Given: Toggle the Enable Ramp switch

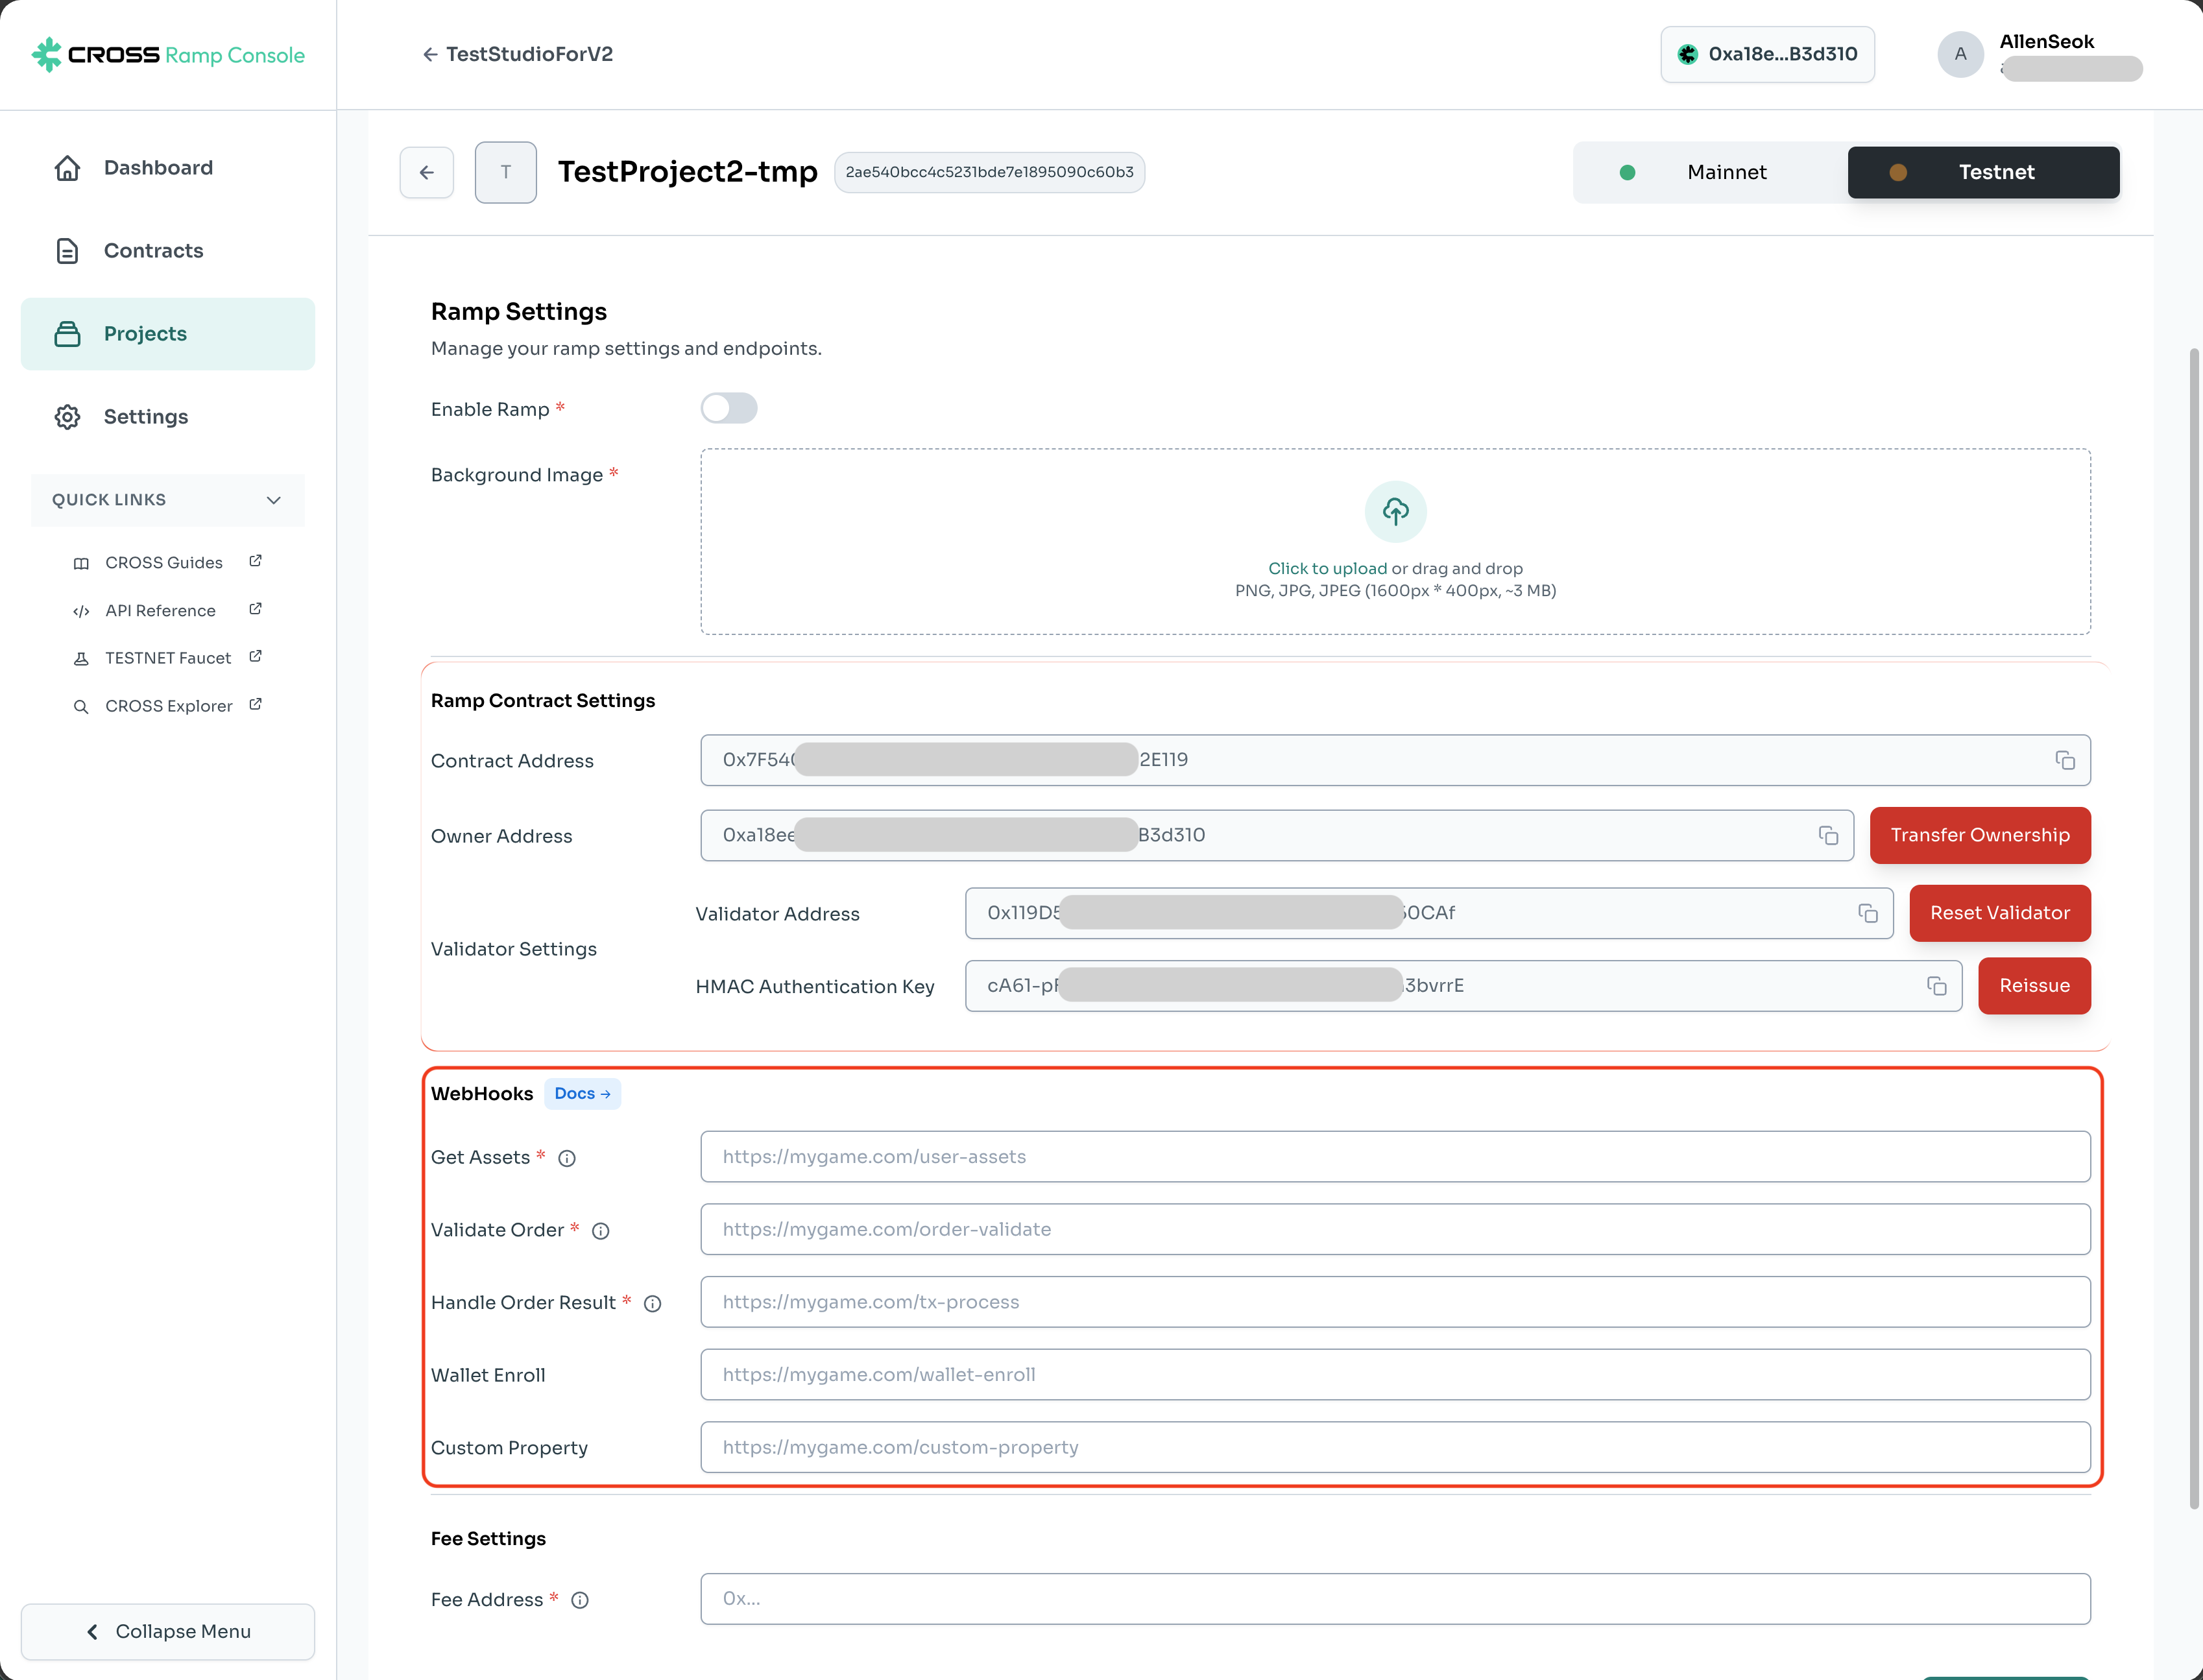Looking at the screenshot, I should coord(728,408).
